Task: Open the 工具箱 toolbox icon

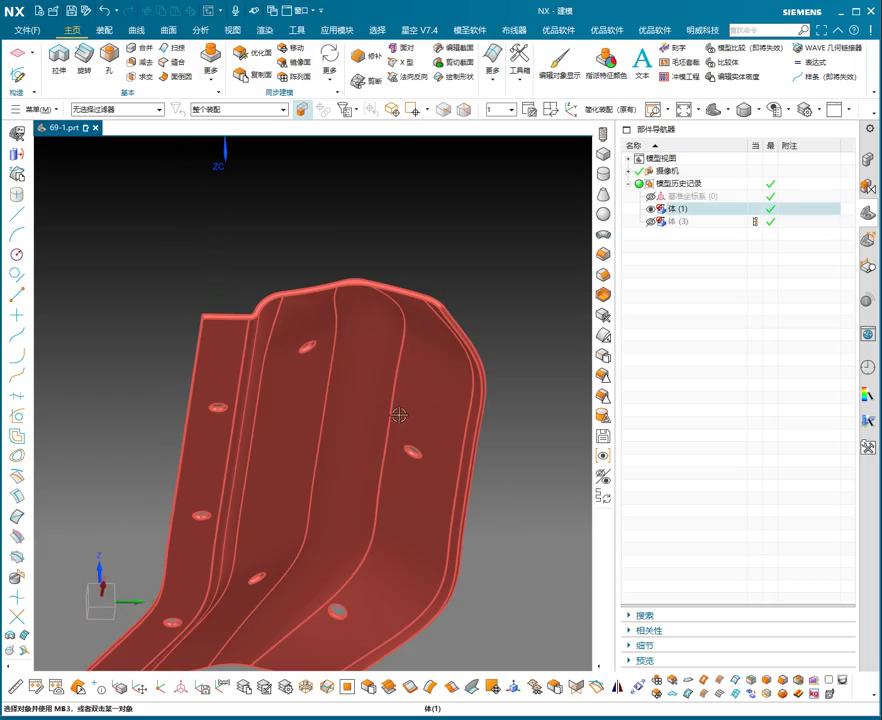Action: (x=519, y=55)
